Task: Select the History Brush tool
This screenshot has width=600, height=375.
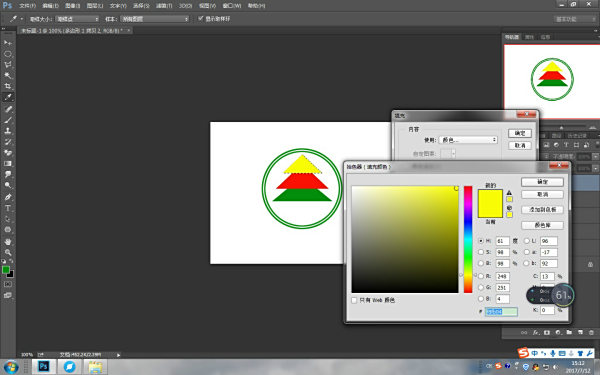Action: coord(8,142)
